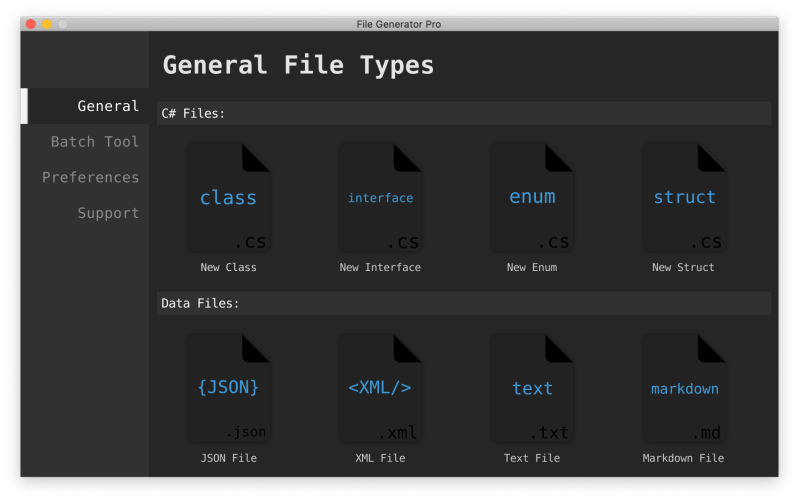
Task: Click the 'New Class' label
Action: click(228, 268)
